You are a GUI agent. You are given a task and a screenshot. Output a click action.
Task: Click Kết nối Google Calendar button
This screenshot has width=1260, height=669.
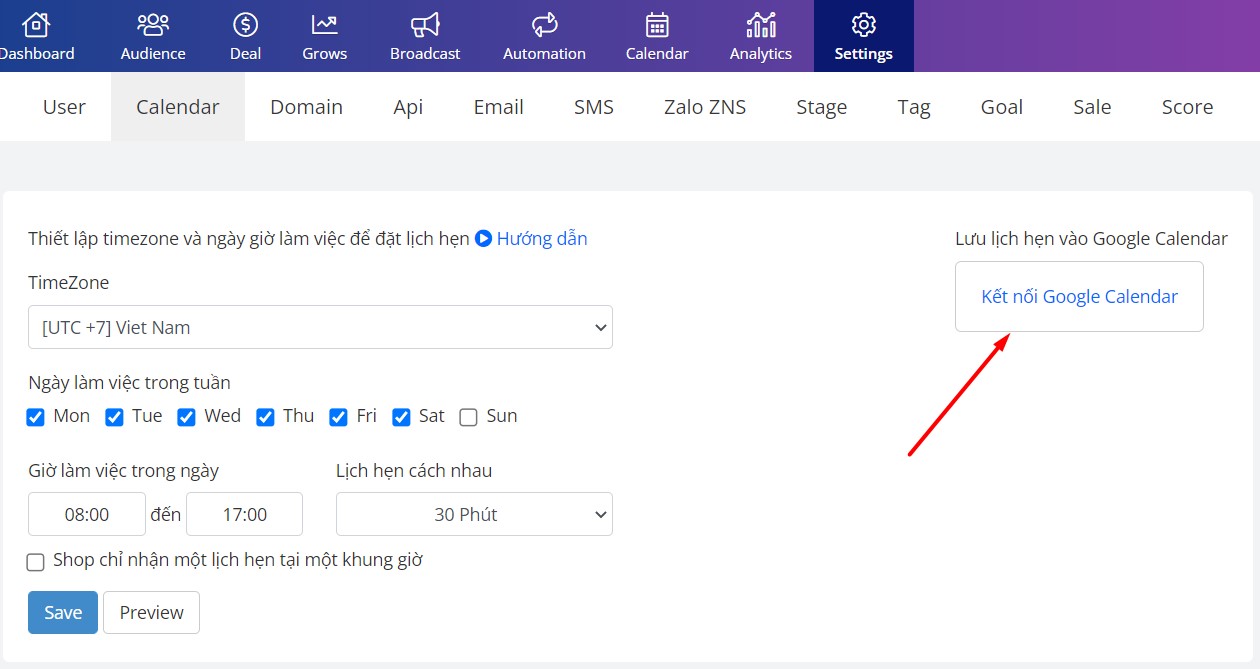[x=1079, y=296]
